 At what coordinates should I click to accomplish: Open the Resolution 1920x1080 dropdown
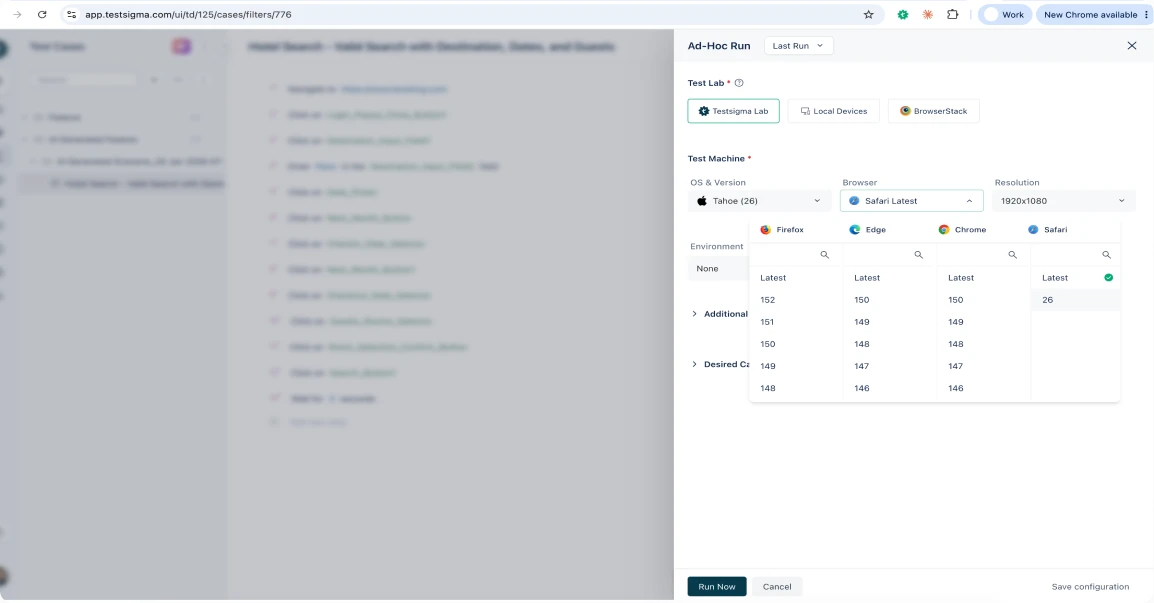point(1063,201)
